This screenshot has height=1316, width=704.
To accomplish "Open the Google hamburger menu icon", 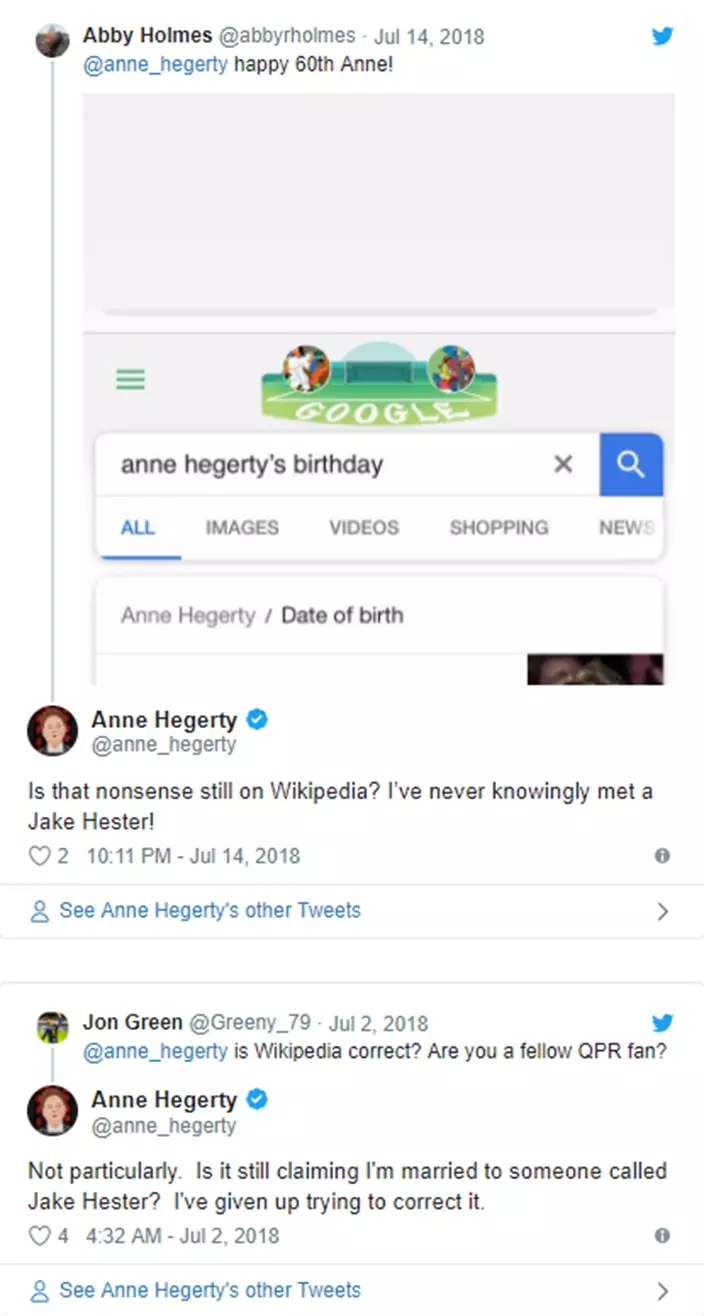I will click(x=130, y=380).
